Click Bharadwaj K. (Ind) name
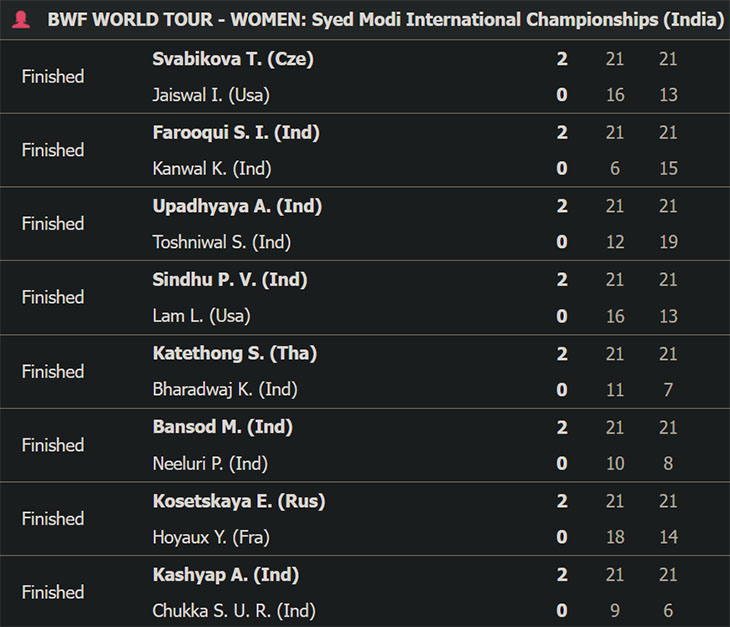This screenshot has height=627, width=730. click(x=225, y=390)
